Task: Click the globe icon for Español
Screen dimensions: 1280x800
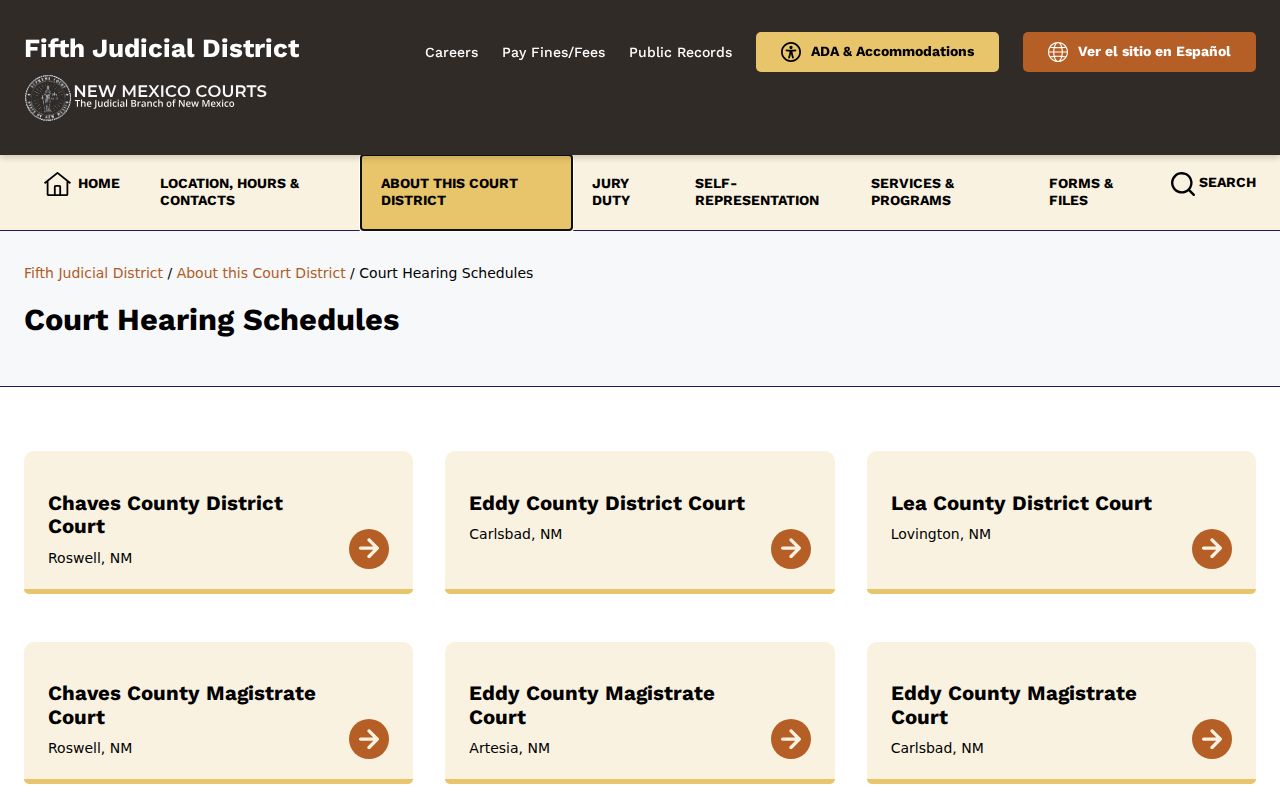Action: point(1058,52)
